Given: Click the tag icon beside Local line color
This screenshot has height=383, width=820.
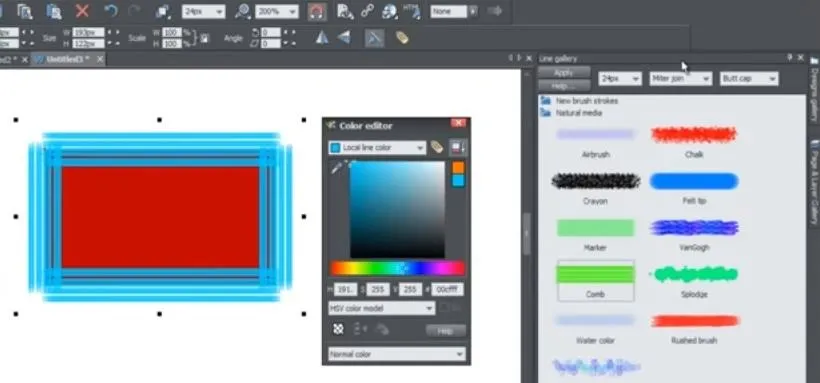Looking at the screenshot, I should pos(437,148).
